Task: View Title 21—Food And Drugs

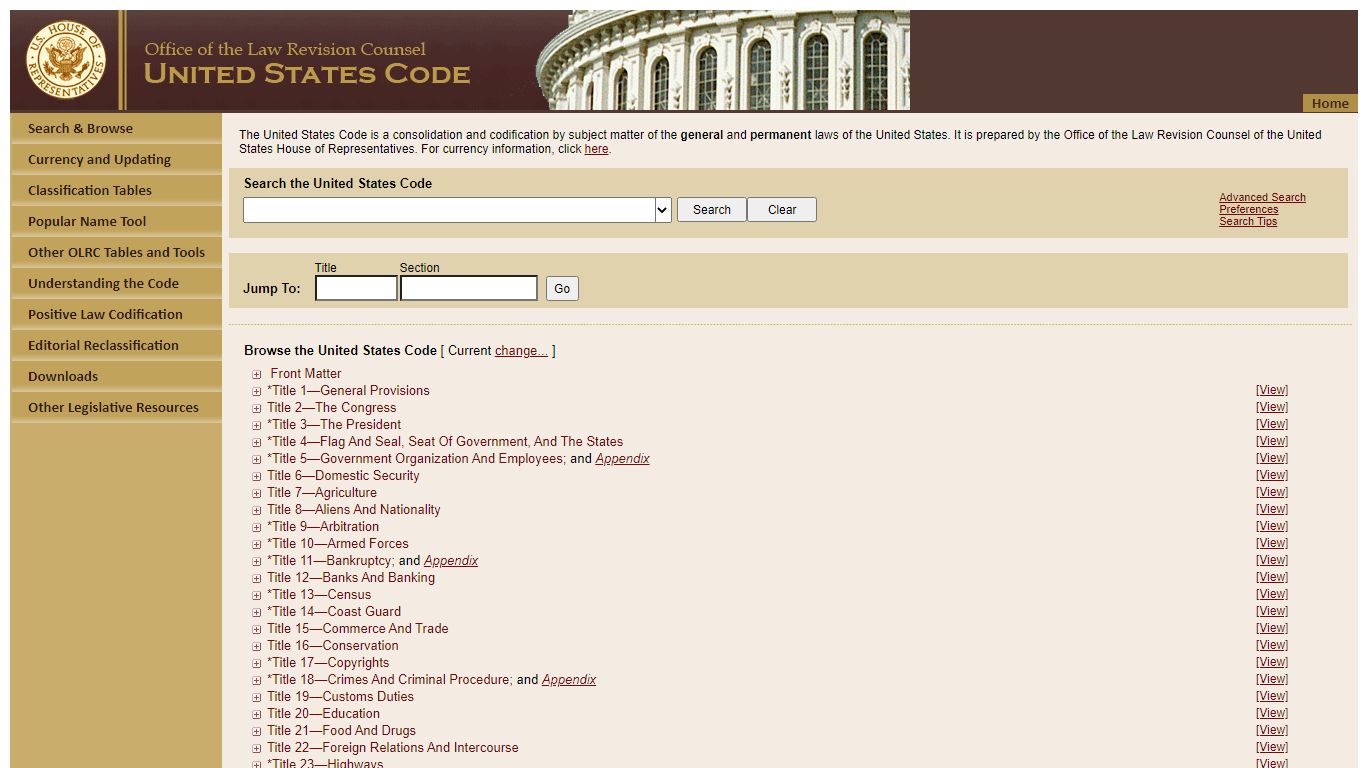Action: pyautogui.click(x=1272, y=731)
